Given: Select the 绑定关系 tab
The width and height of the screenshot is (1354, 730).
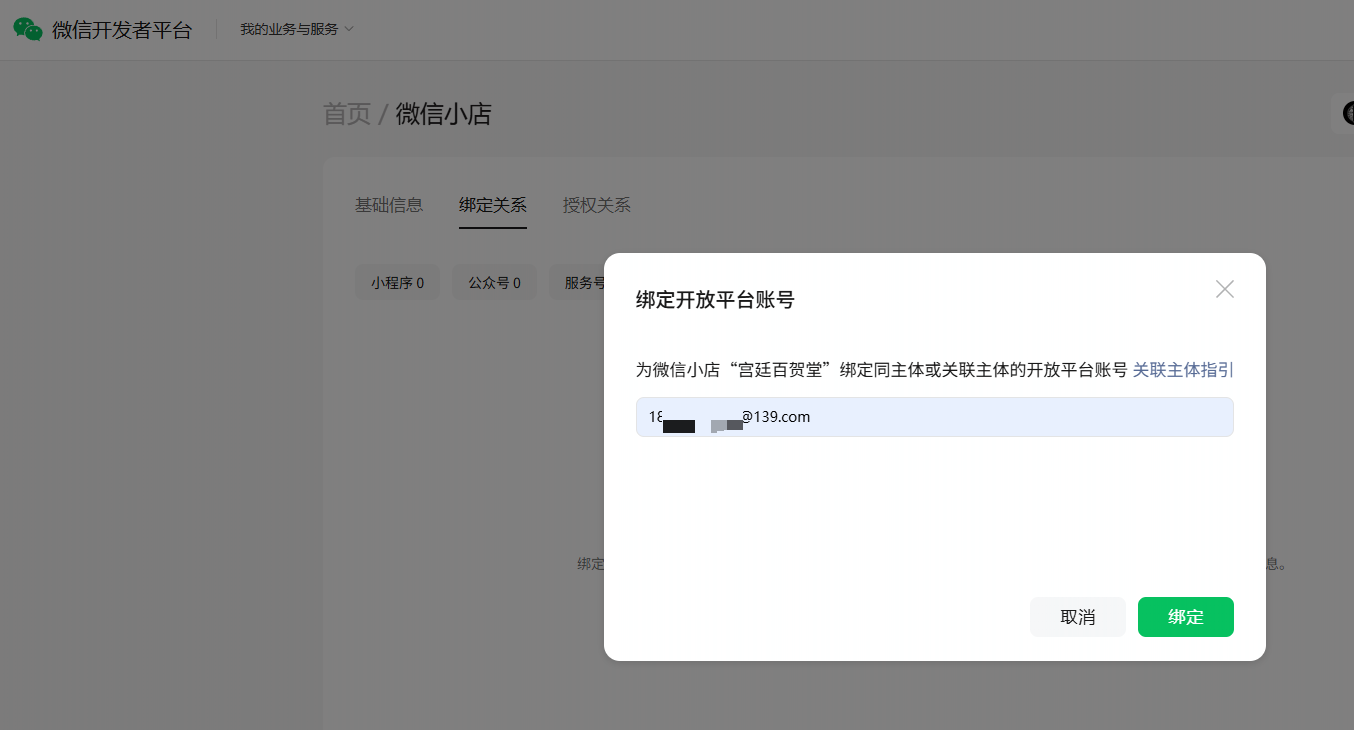Looking at the screenshot, I should click(x=493, y=205).
